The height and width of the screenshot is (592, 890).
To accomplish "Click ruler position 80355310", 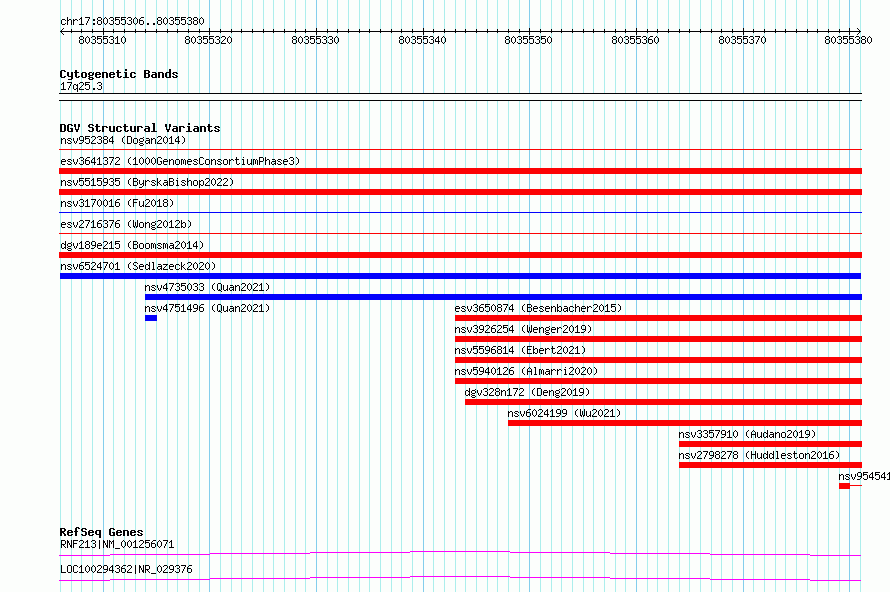I will [x=102, y=40].
